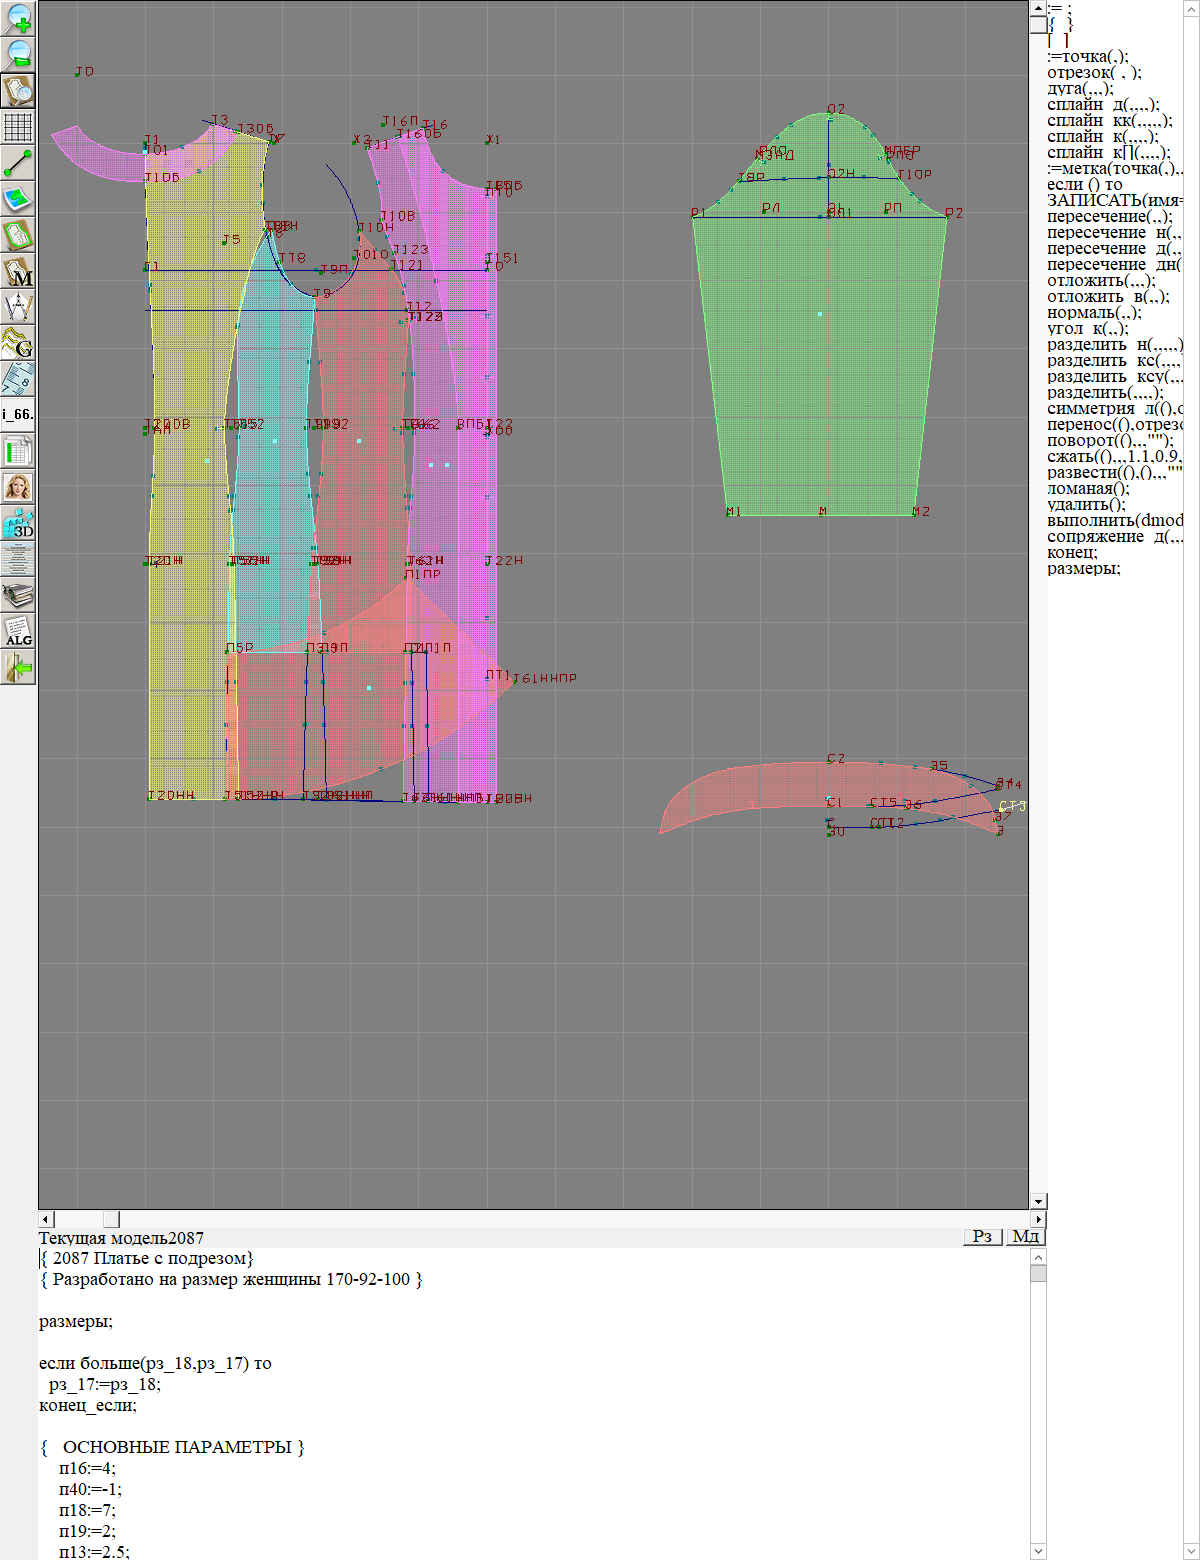Click the 'G' gradation icon
The width and height of the screenshot is (1200, 1560).
[x=18, y=343]
